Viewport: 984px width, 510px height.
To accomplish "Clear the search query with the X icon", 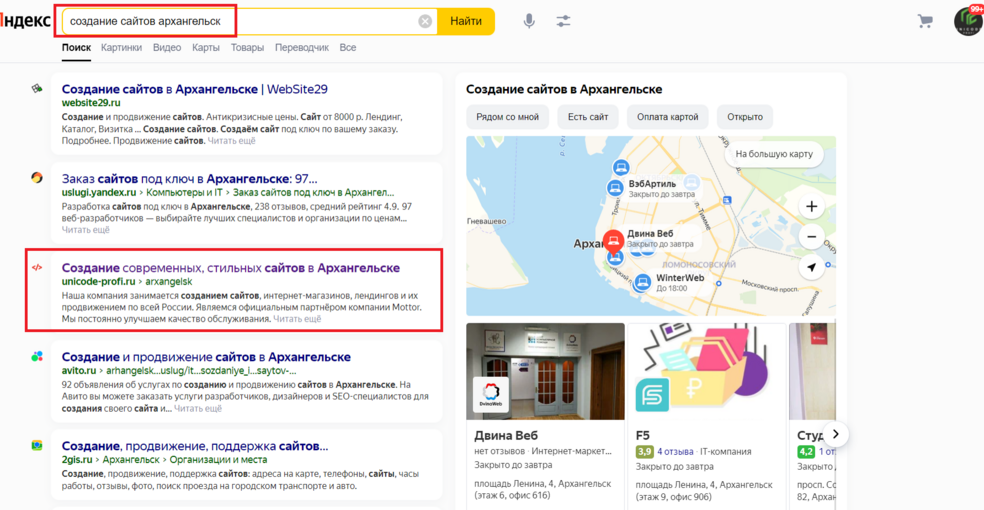I will [425, 21].
